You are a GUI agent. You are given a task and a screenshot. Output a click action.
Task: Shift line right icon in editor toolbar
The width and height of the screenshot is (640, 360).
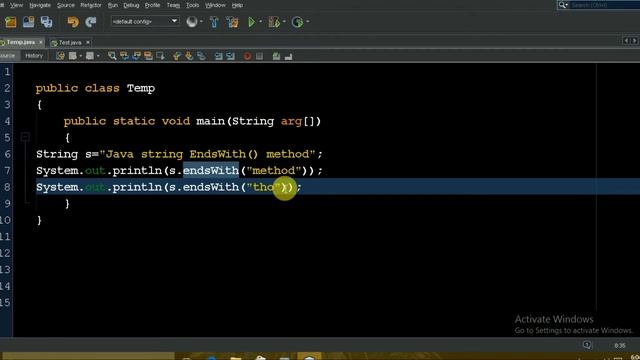(231, 56)
